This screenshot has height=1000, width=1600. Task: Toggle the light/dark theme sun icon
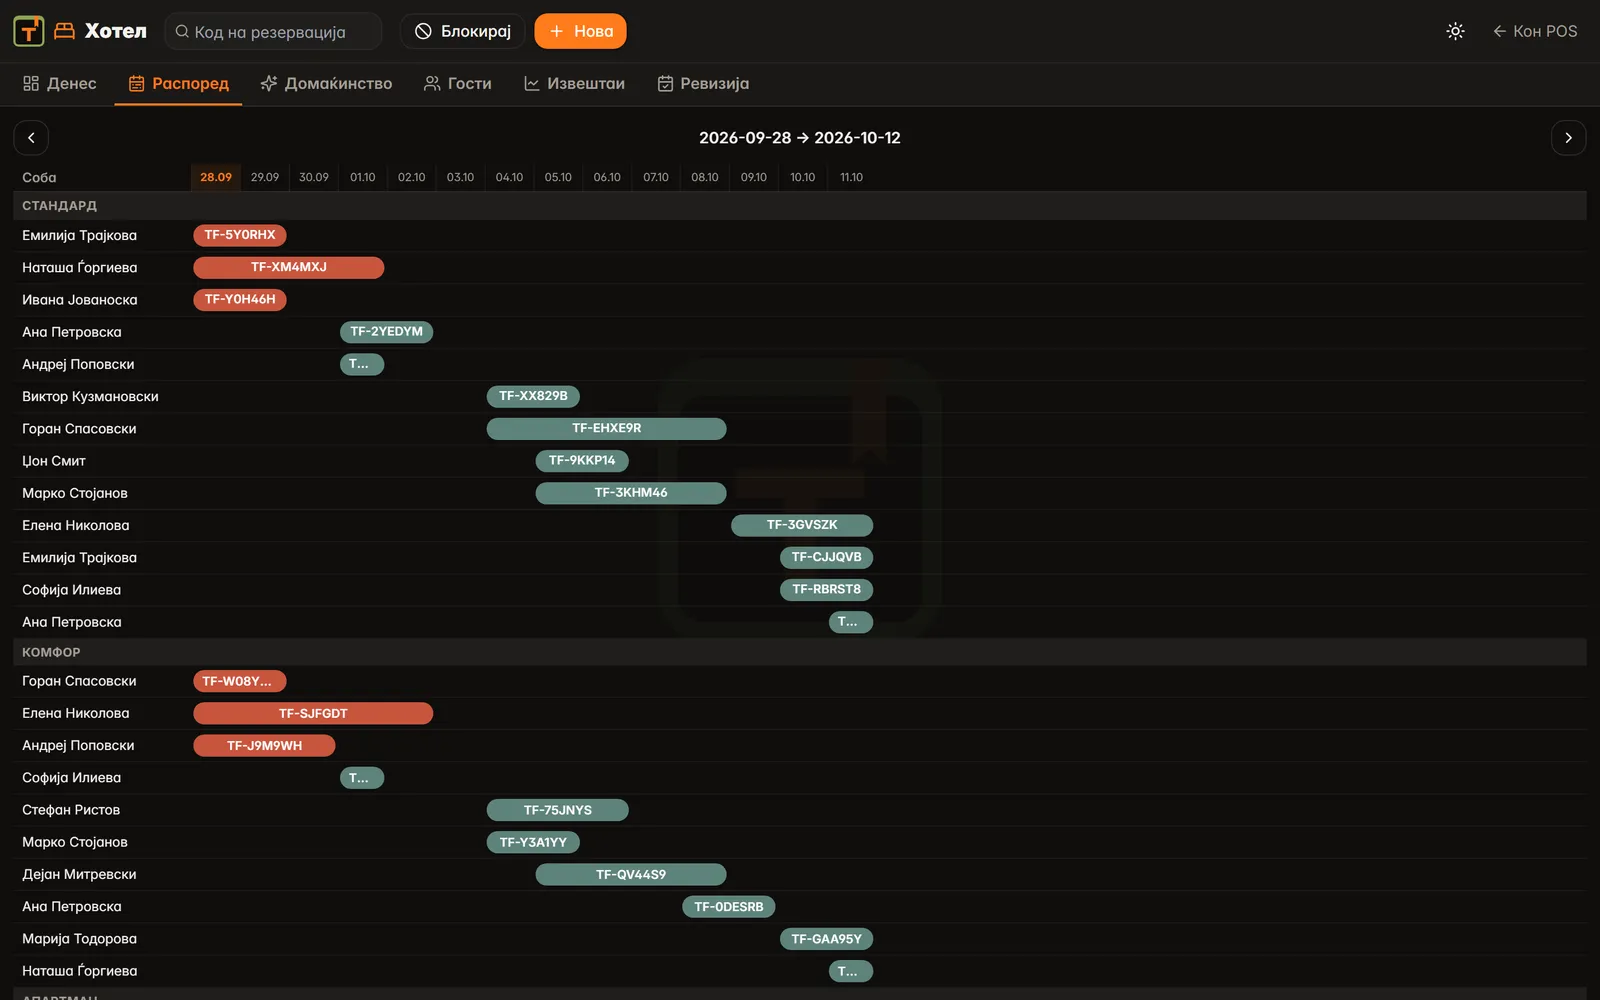click(1455, 31)
